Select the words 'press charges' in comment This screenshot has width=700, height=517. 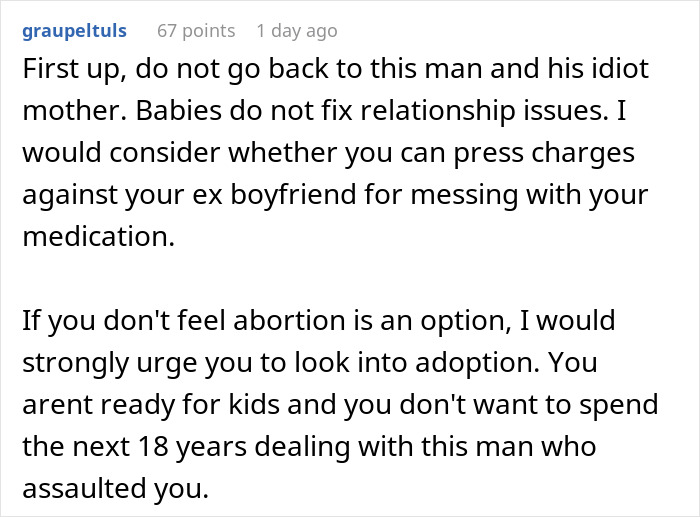[544, 153]
